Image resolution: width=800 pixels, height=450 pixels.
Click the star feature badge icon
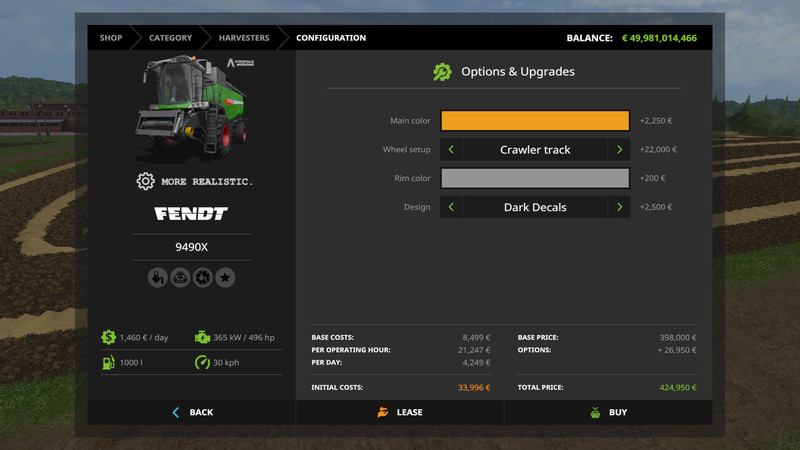pos(225,278)
